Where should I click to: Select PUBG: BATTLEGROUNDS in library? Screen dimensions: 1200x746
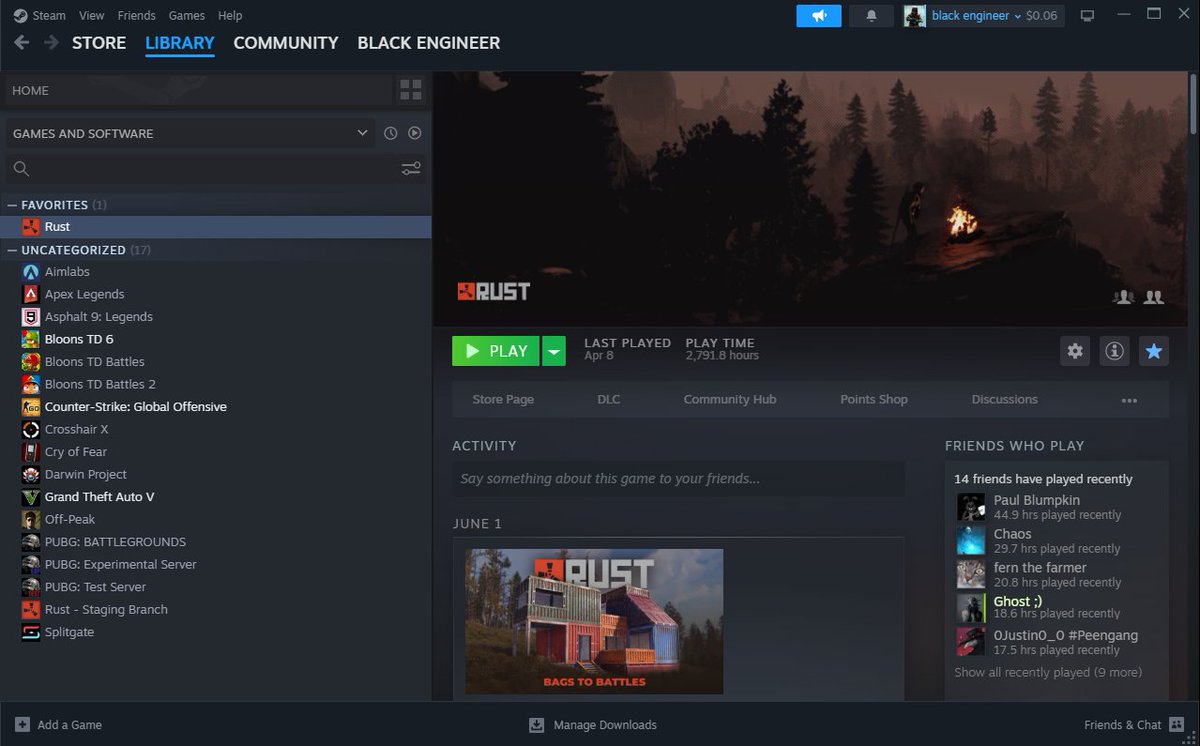[x=115, y=542]
